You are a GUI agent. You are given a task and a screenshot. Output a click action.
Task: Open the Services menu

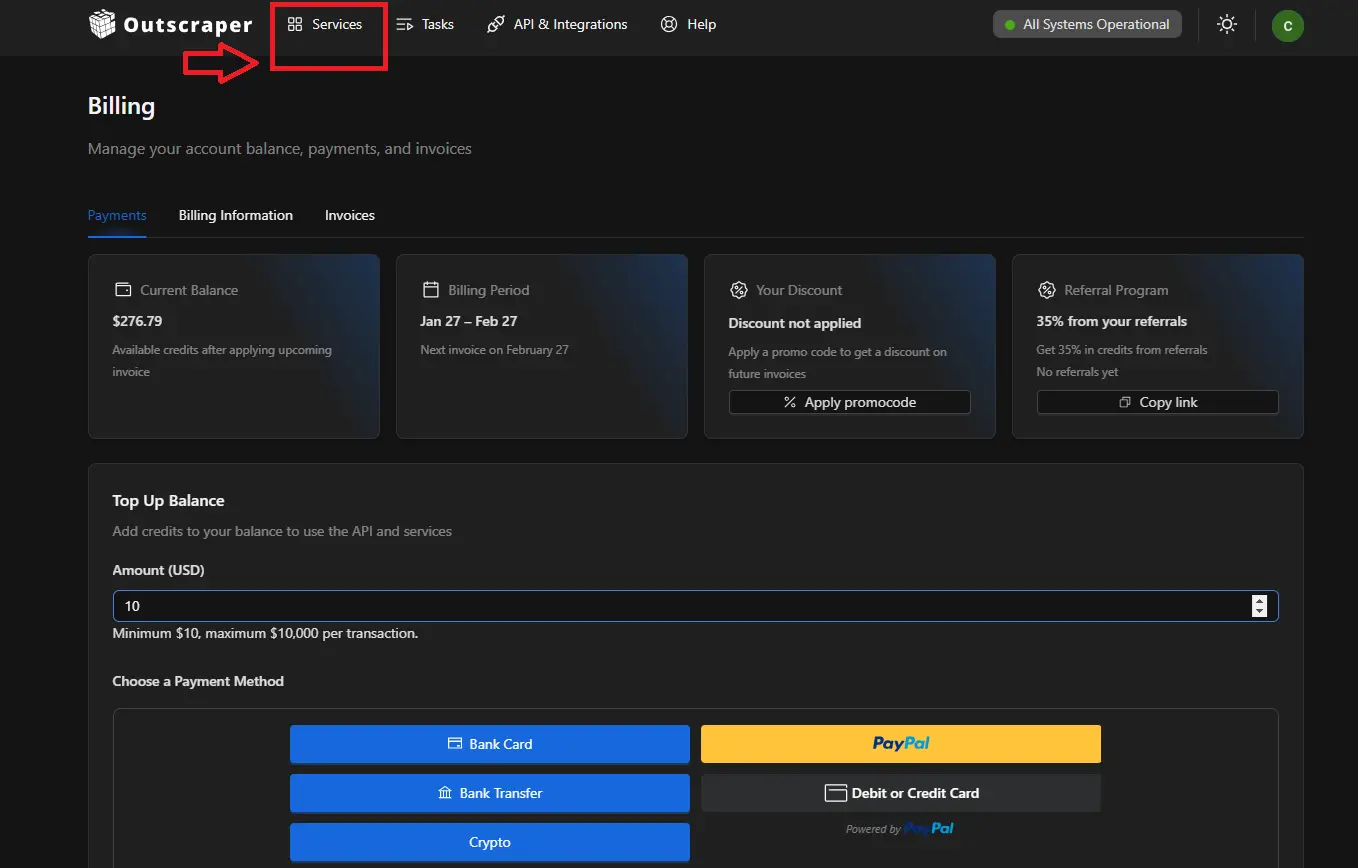(325, 24)
